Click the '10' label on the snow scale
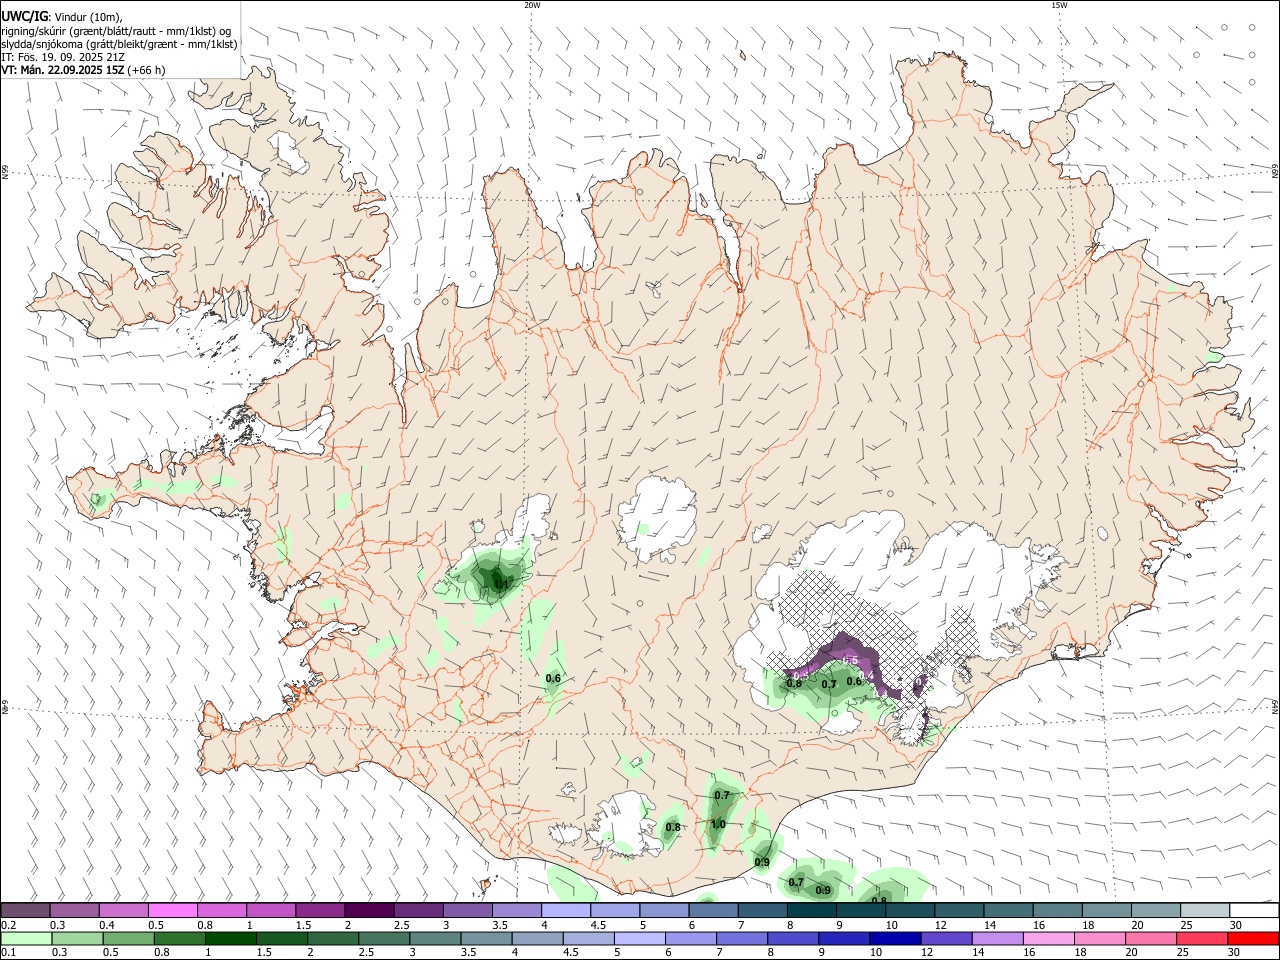This screenshot has height=960, width=1280. 891,925
